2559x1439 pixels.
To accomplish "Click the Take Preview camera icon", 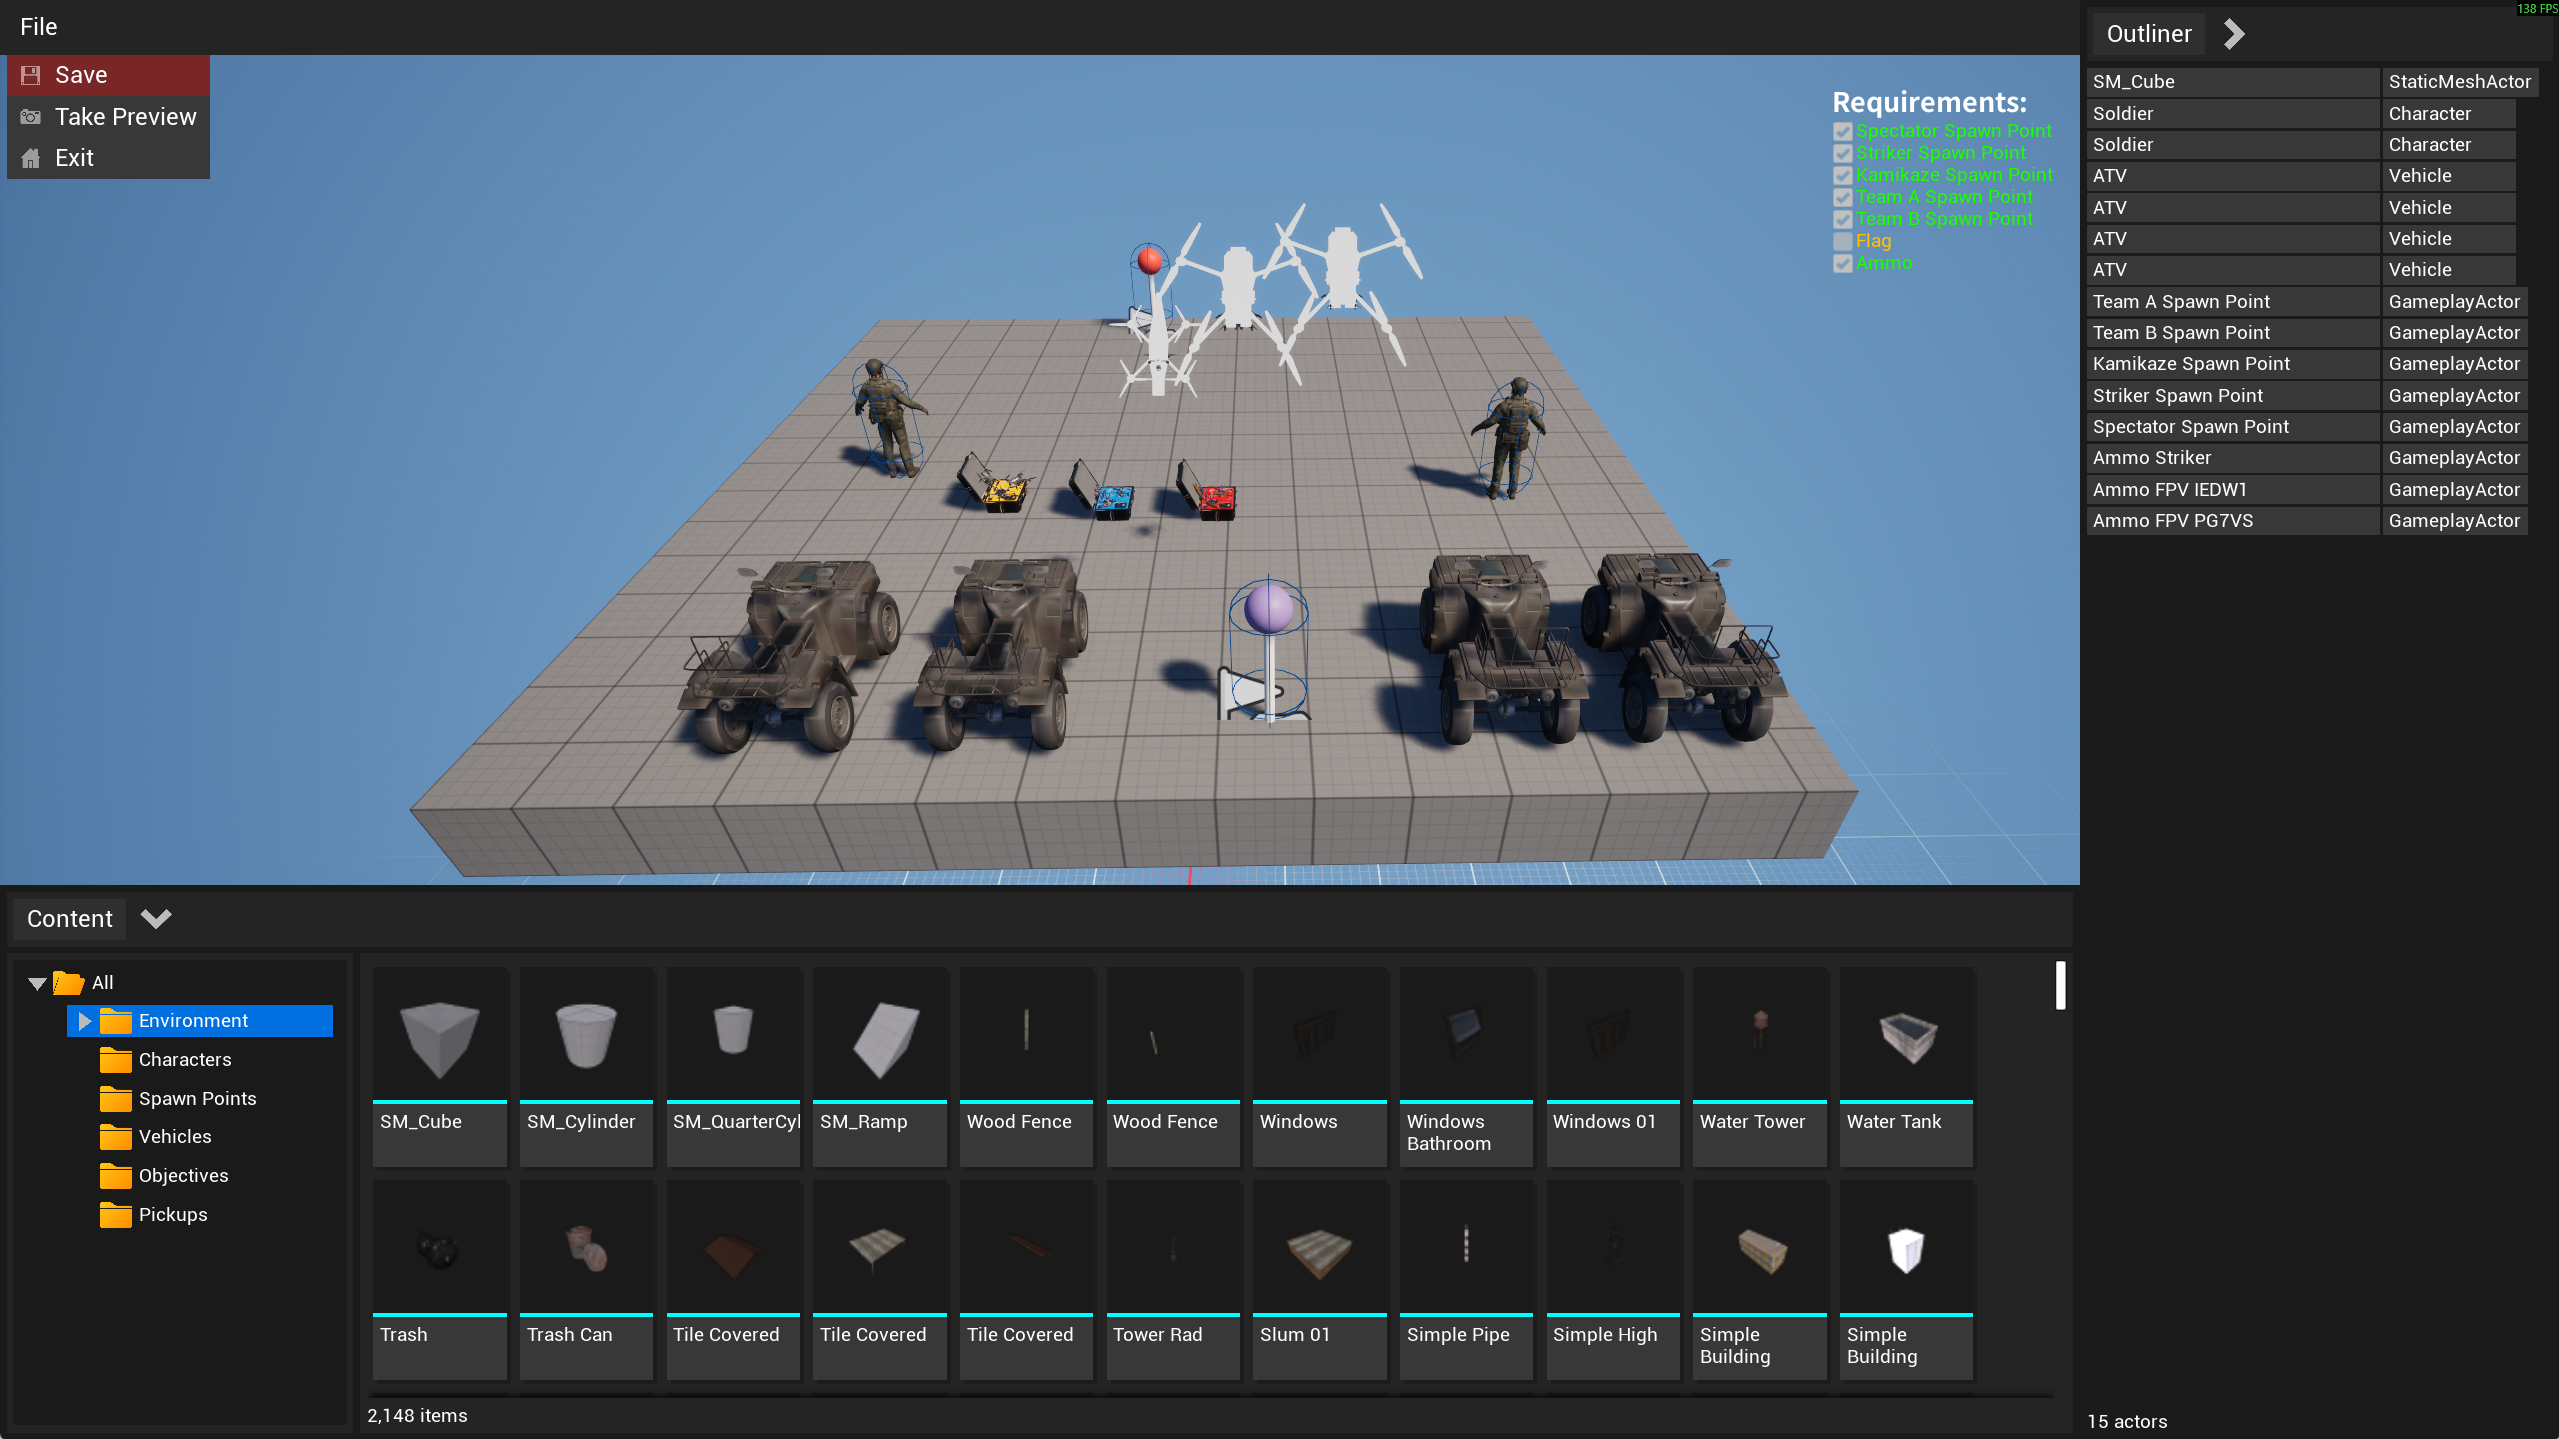I will [31, 117].
